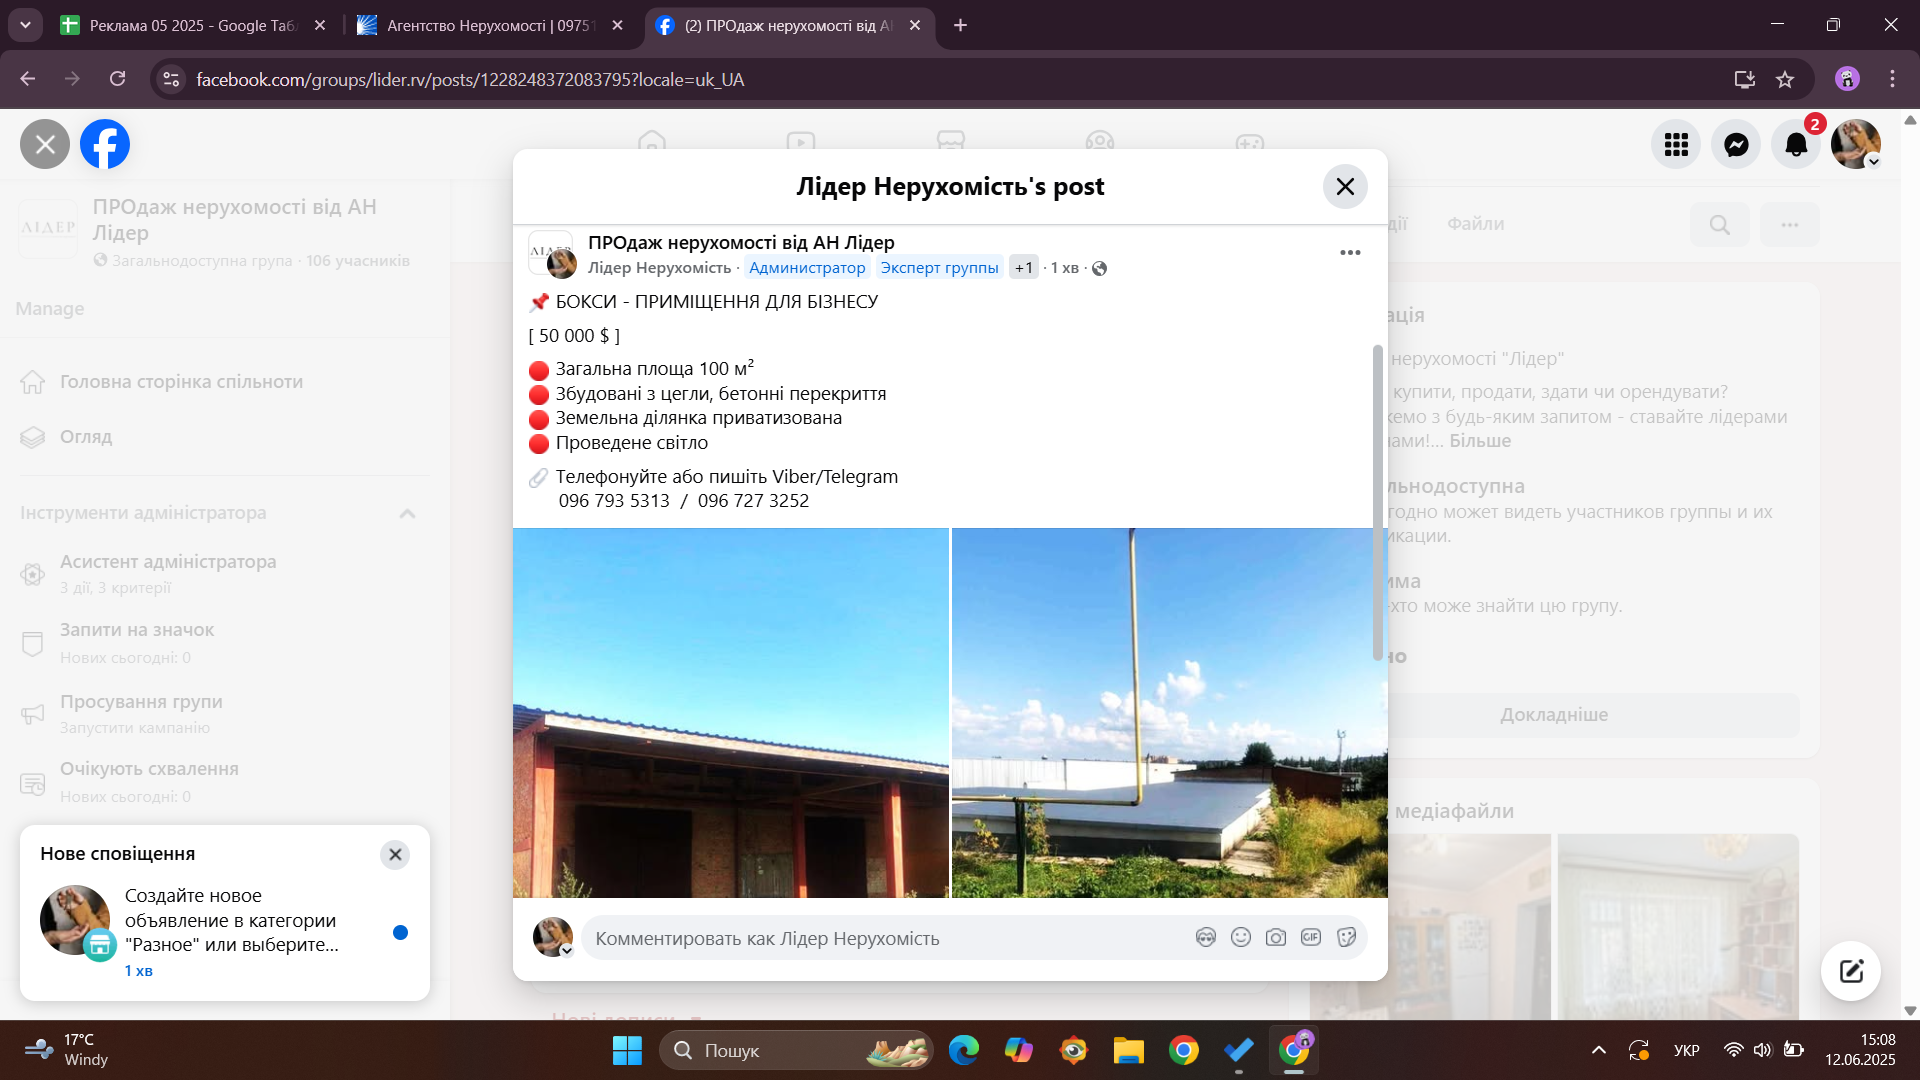
Task: Attach photo using camera icon in comment box
Action: point(1275,937)
